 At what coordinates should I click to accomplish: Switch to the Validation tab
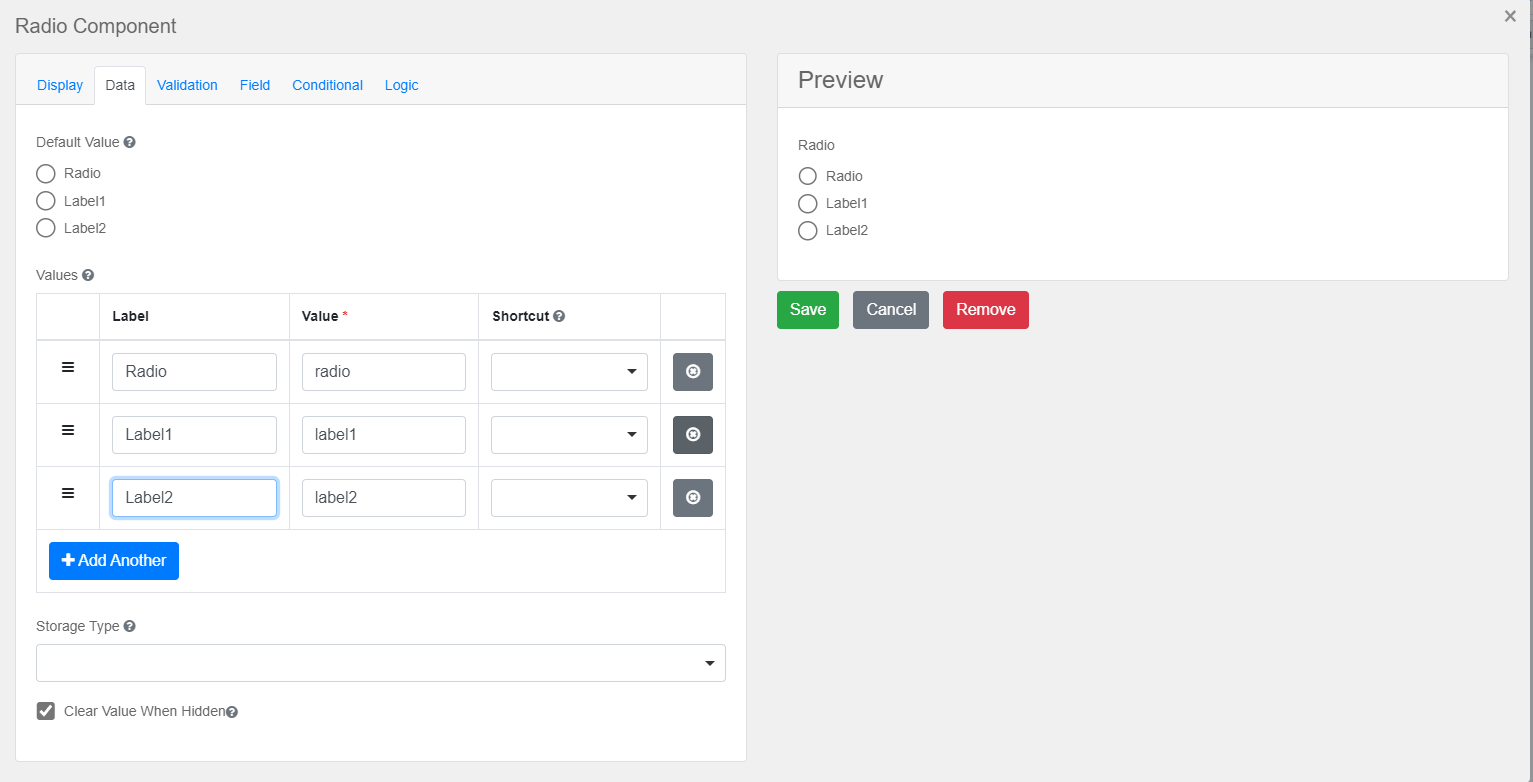click(187, 85)
